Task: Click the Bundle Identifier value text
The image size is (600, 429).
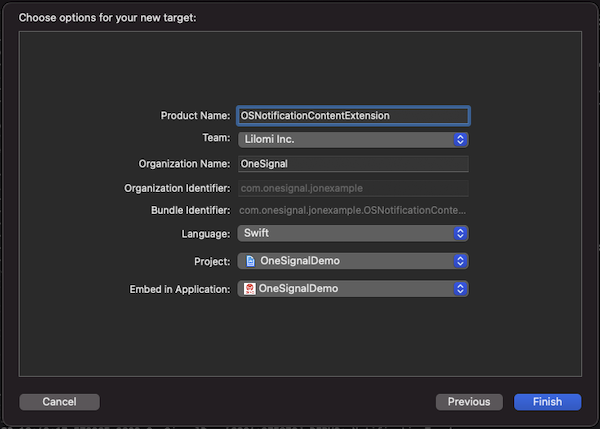Action: point(352,210)
